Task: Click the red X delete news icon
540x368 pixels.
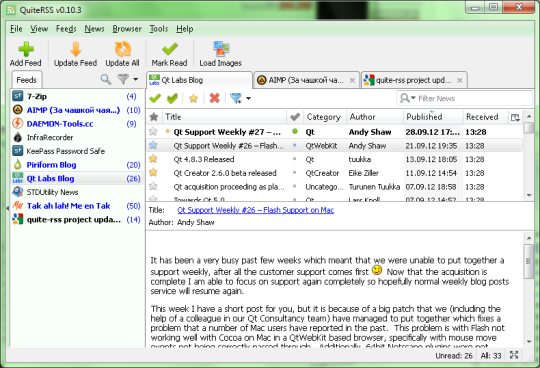Action: click(x=215, y=98)
